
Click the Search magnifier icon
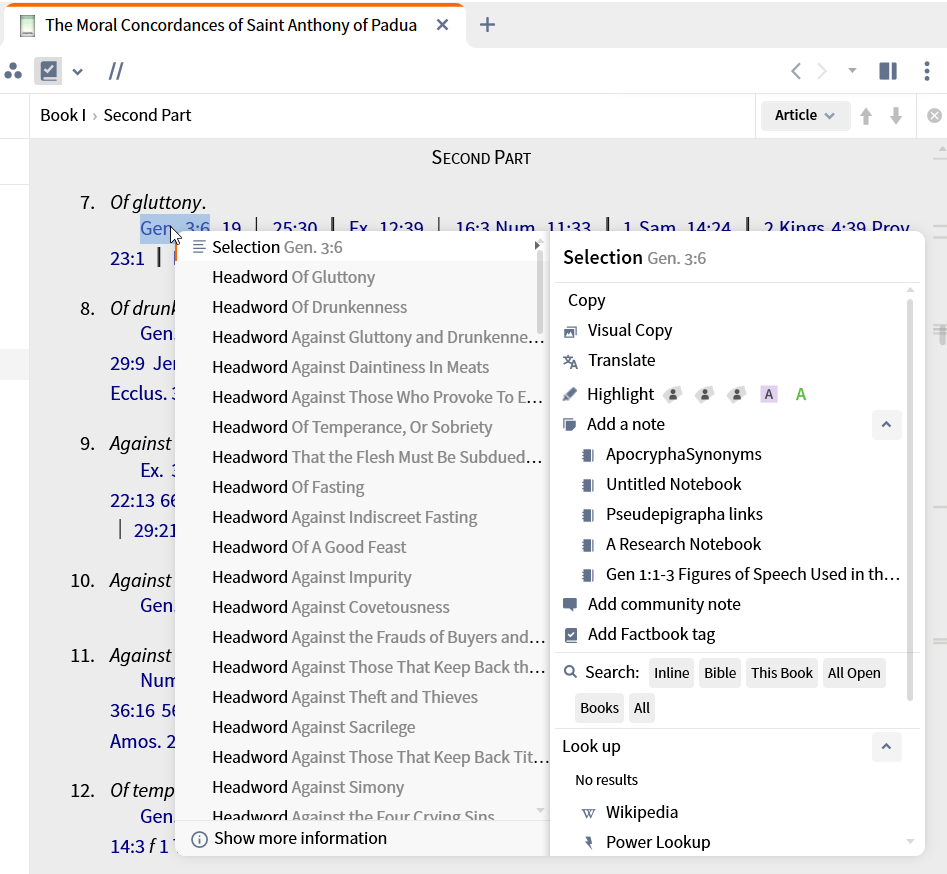click(570, 672)
